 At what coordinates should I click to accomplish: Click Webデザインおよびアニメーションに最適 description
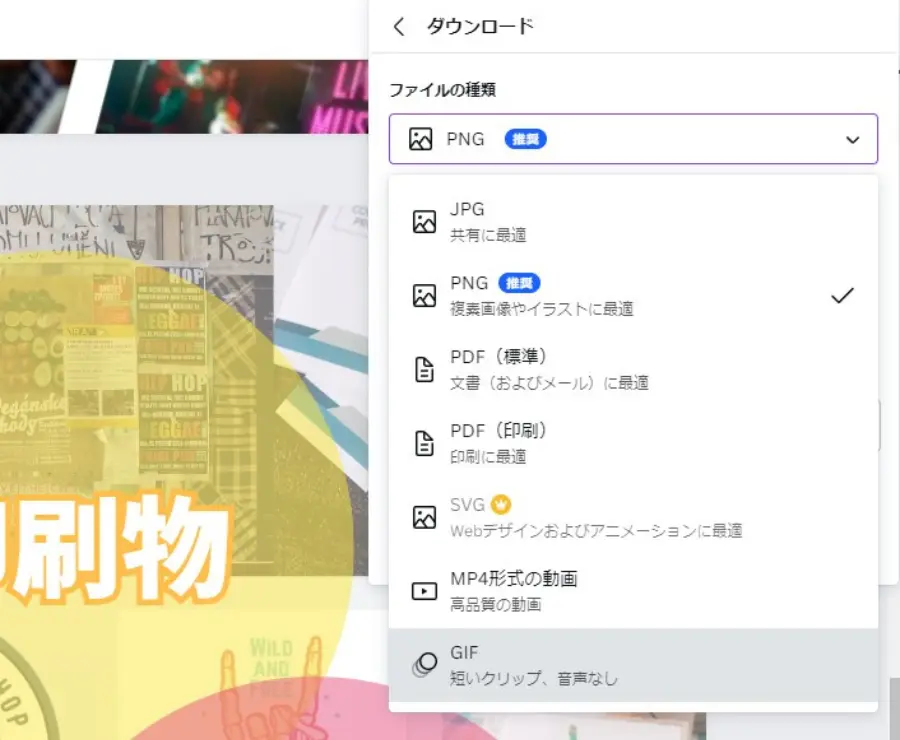[596, 530]
